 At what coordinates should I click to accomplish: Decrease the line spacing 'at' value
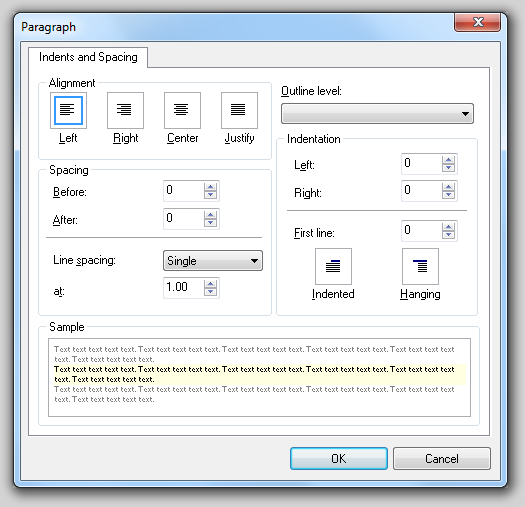tap(210, 292)
